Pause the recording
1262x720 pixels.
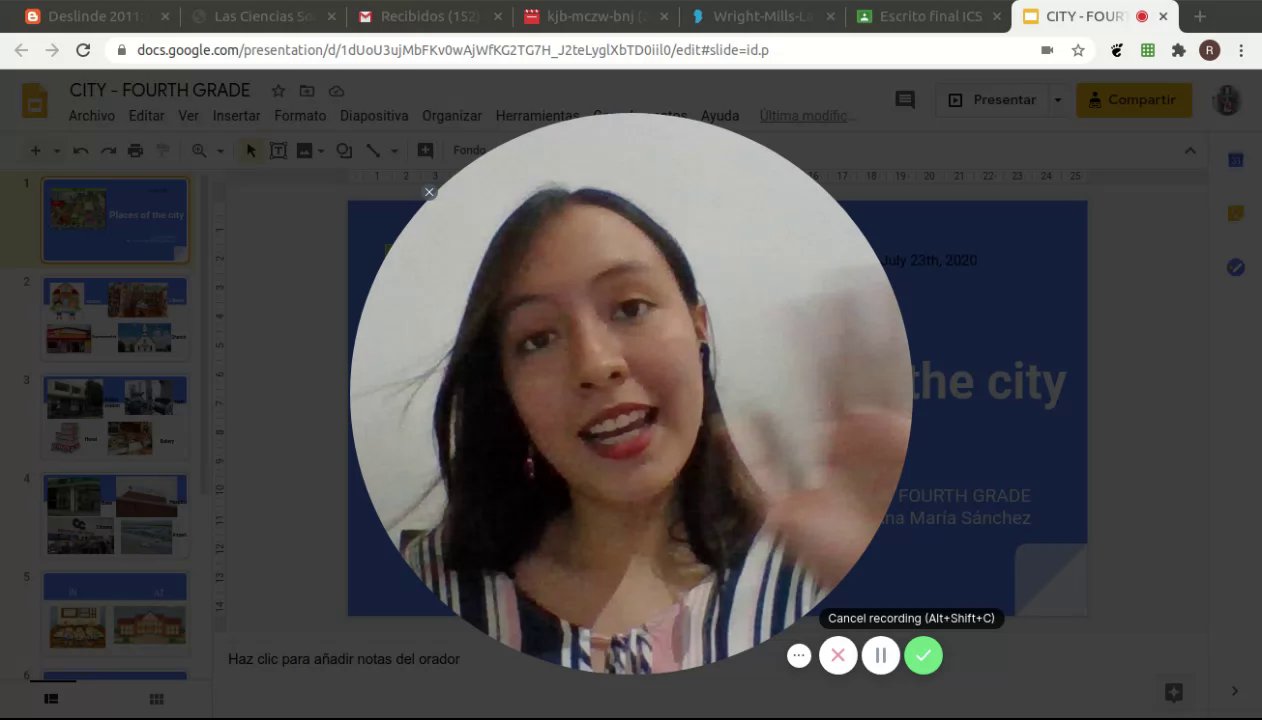tap(881, 655)
